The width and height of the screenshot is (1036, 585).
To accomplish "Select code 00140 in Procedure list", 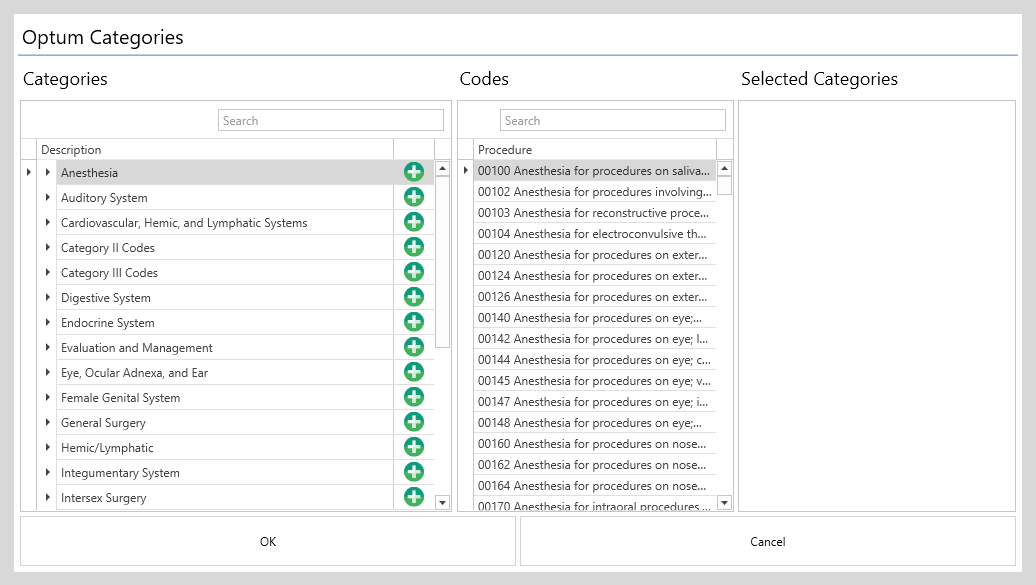I will [595, 317].
